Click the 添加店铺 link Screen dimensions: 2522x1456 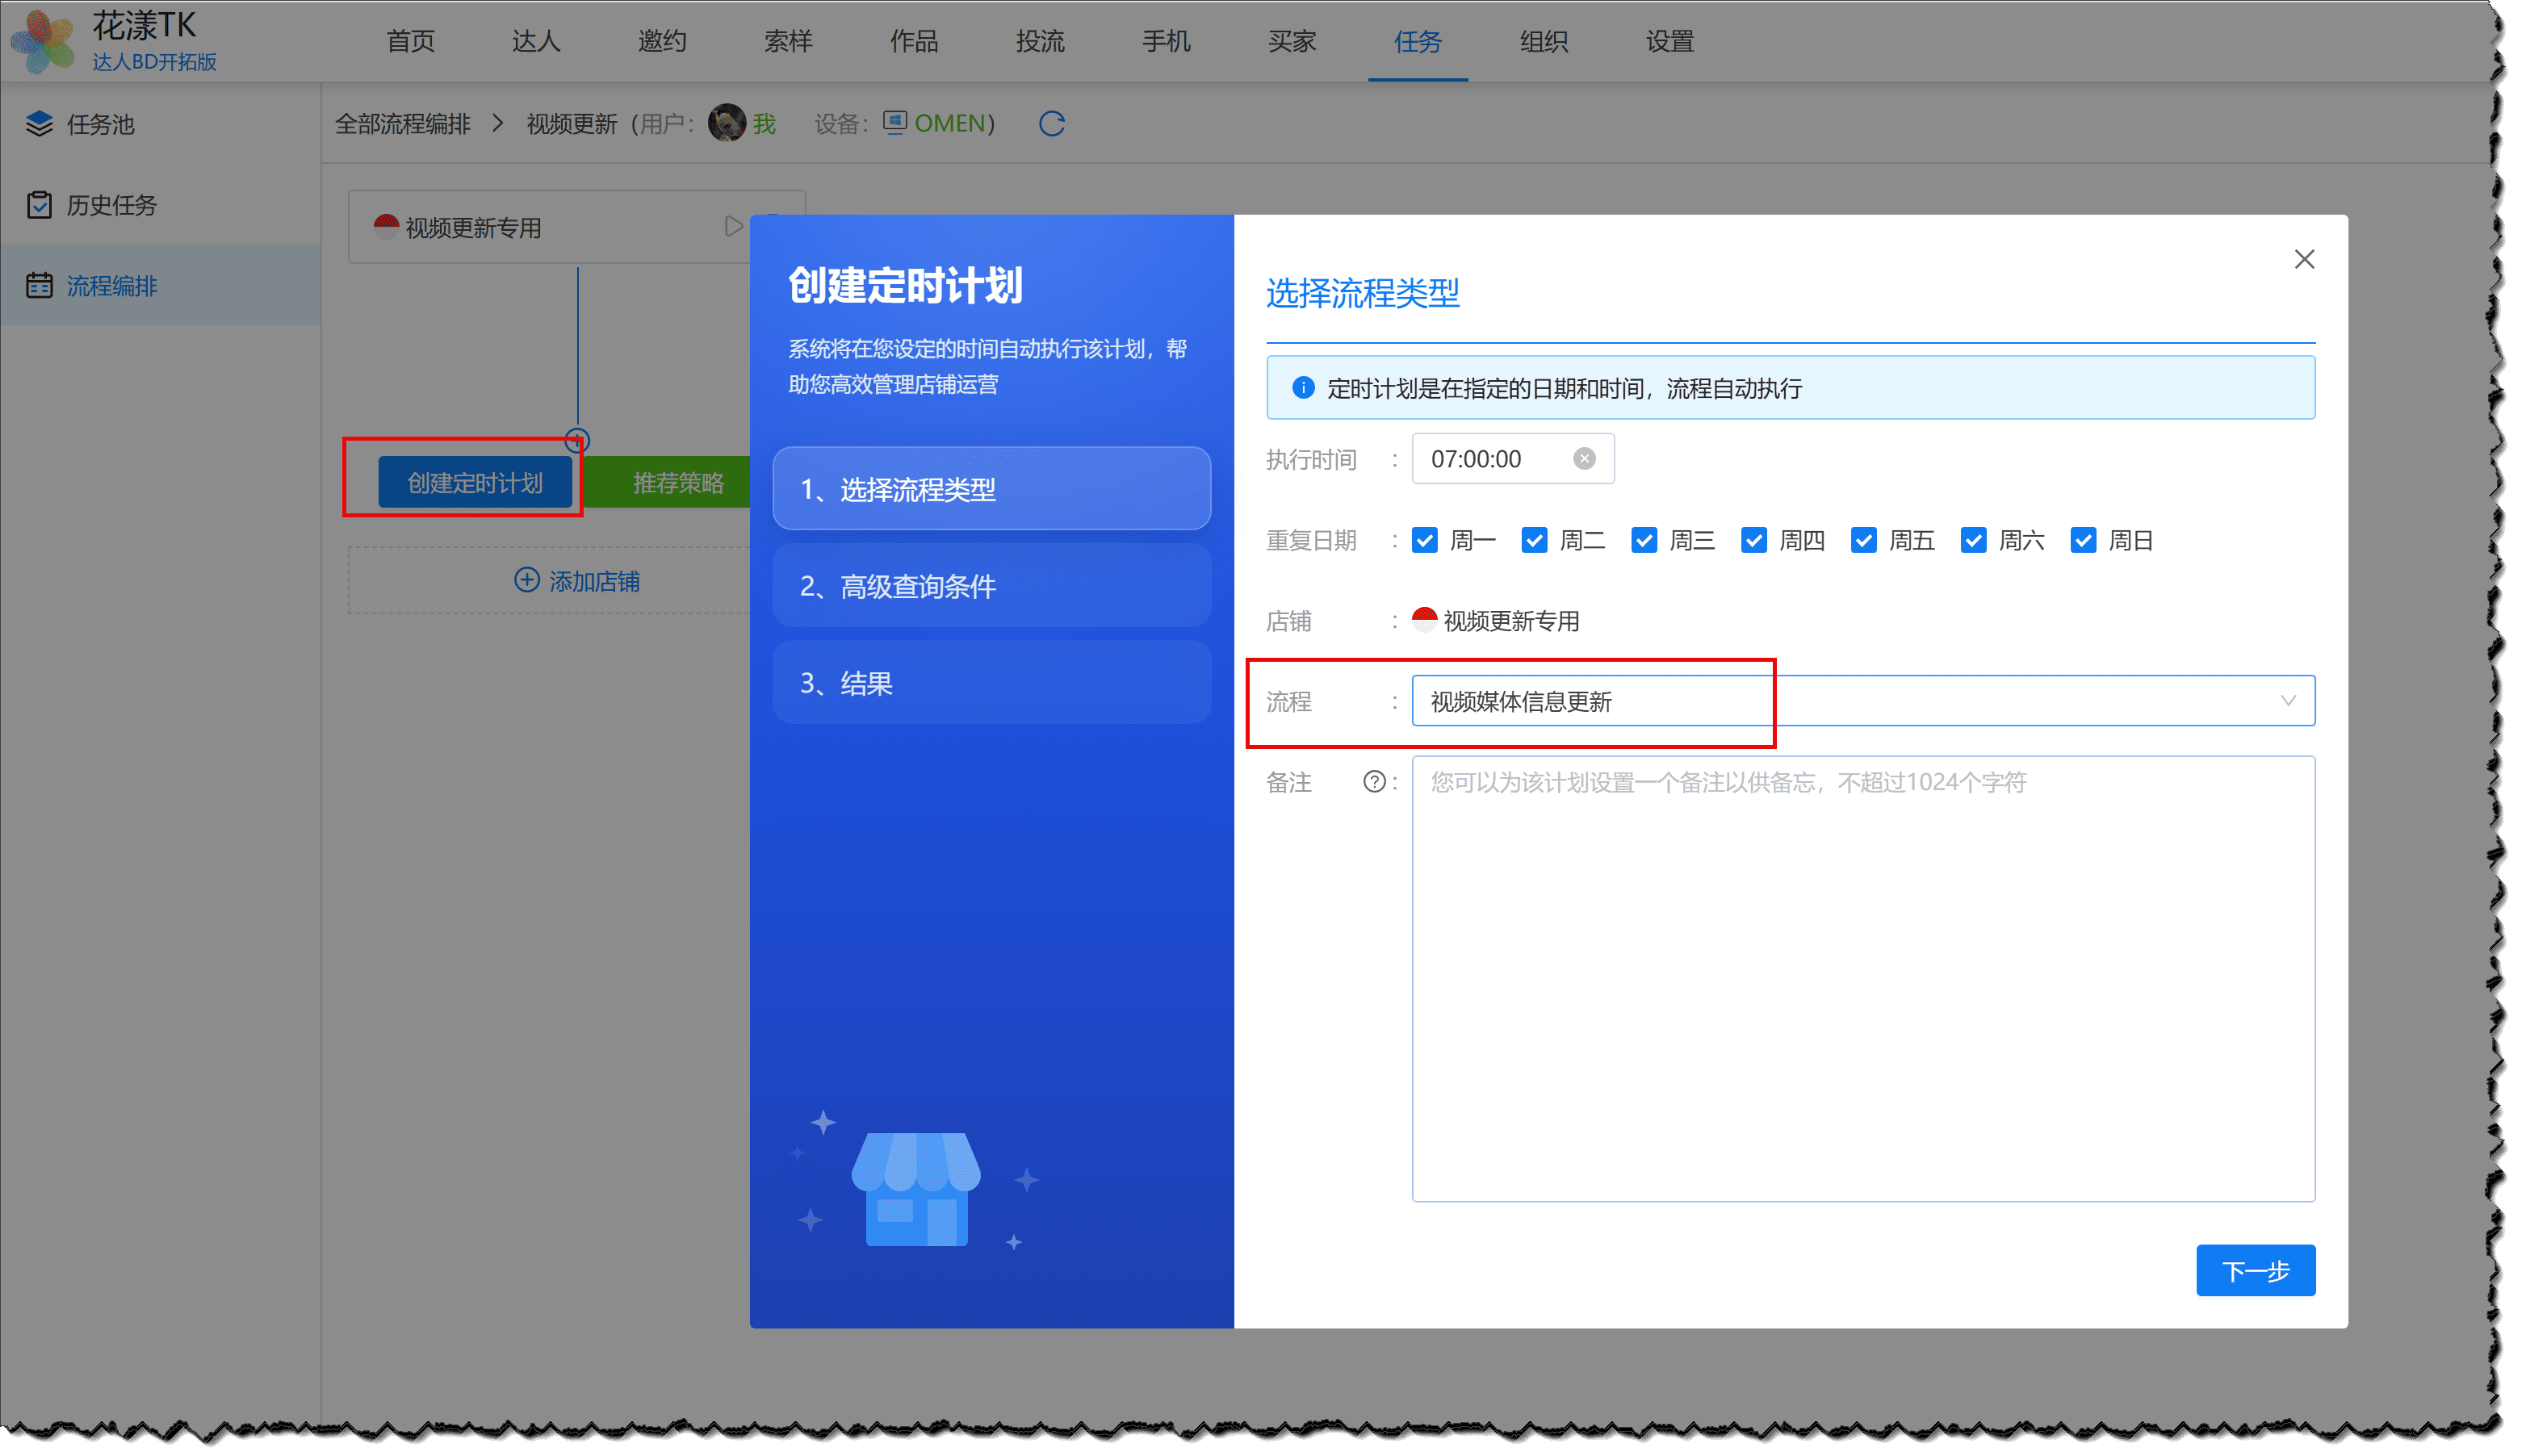tap(576, 581)
